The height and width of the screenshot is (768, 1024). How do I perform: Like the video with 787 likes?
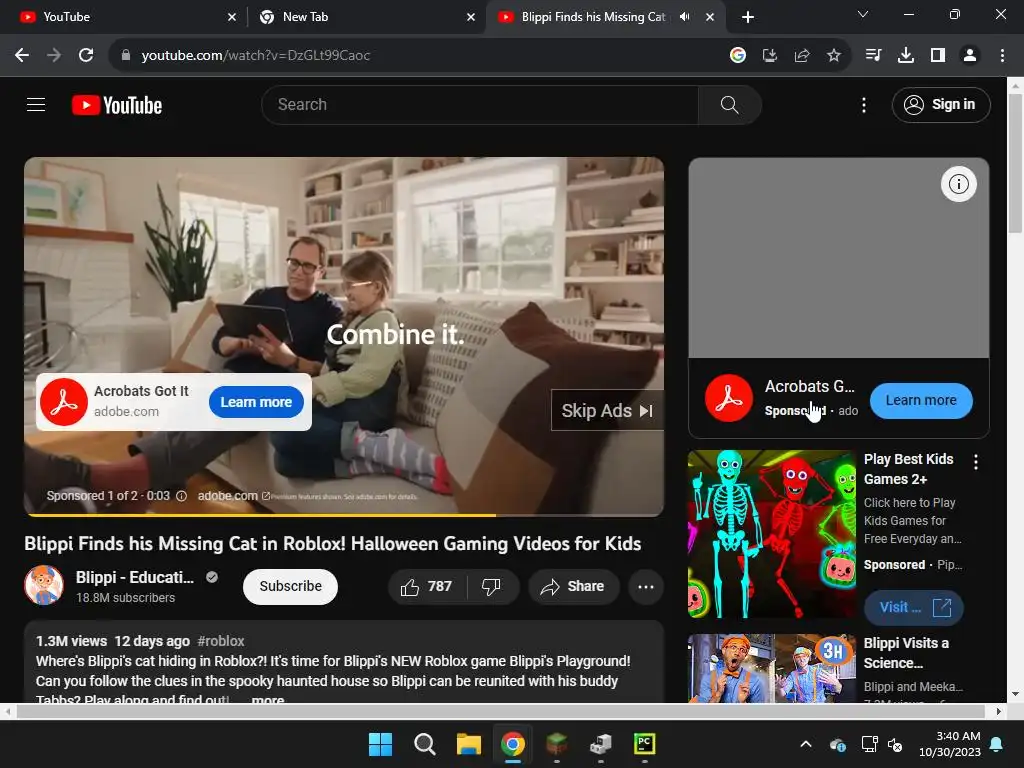tap(427, 586)
